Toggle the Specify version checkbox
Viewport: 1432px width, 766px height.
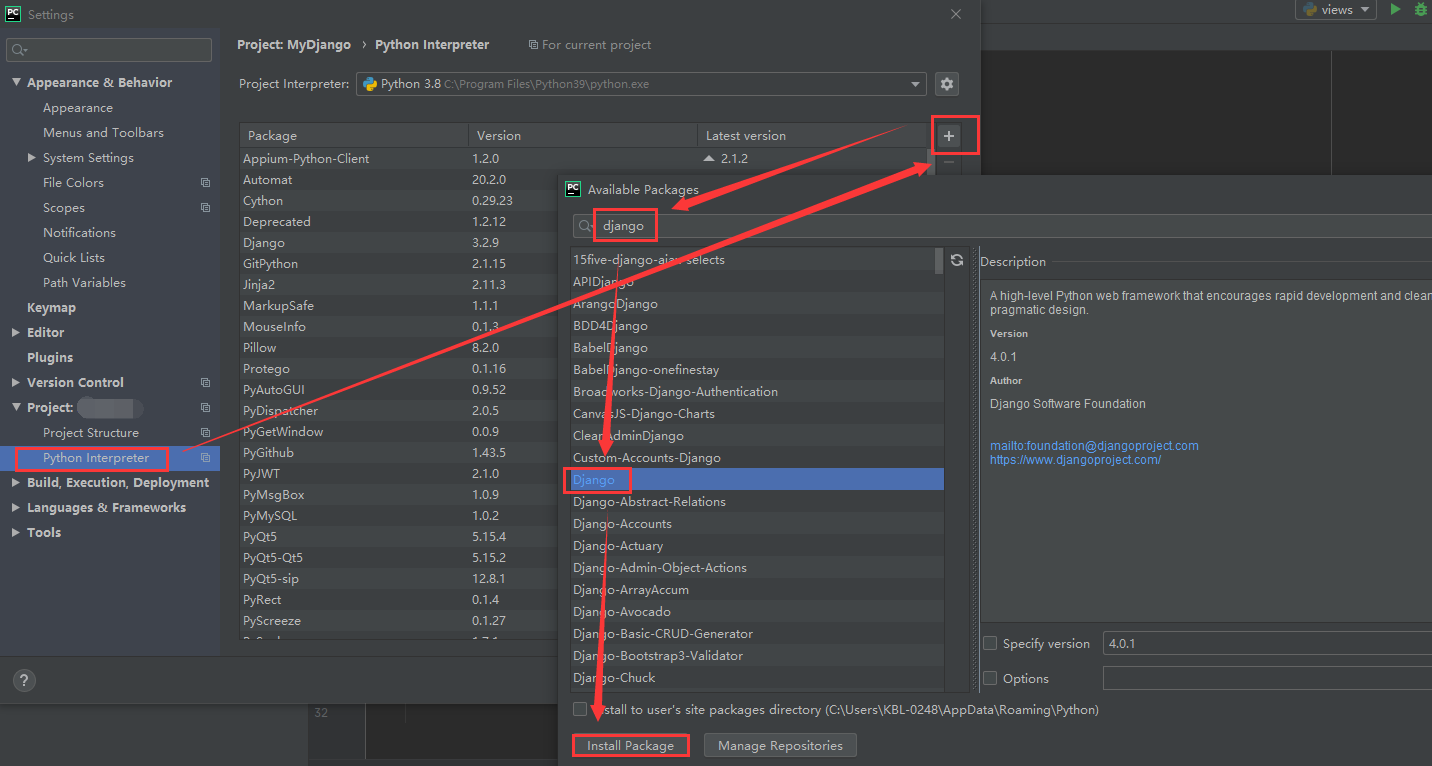tap(990, 643)
